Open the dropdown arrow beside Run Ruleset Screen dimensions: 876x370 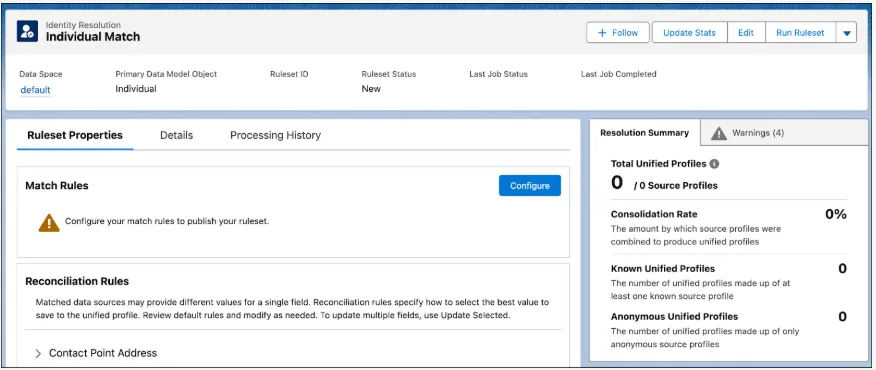(x=846, y=33)
